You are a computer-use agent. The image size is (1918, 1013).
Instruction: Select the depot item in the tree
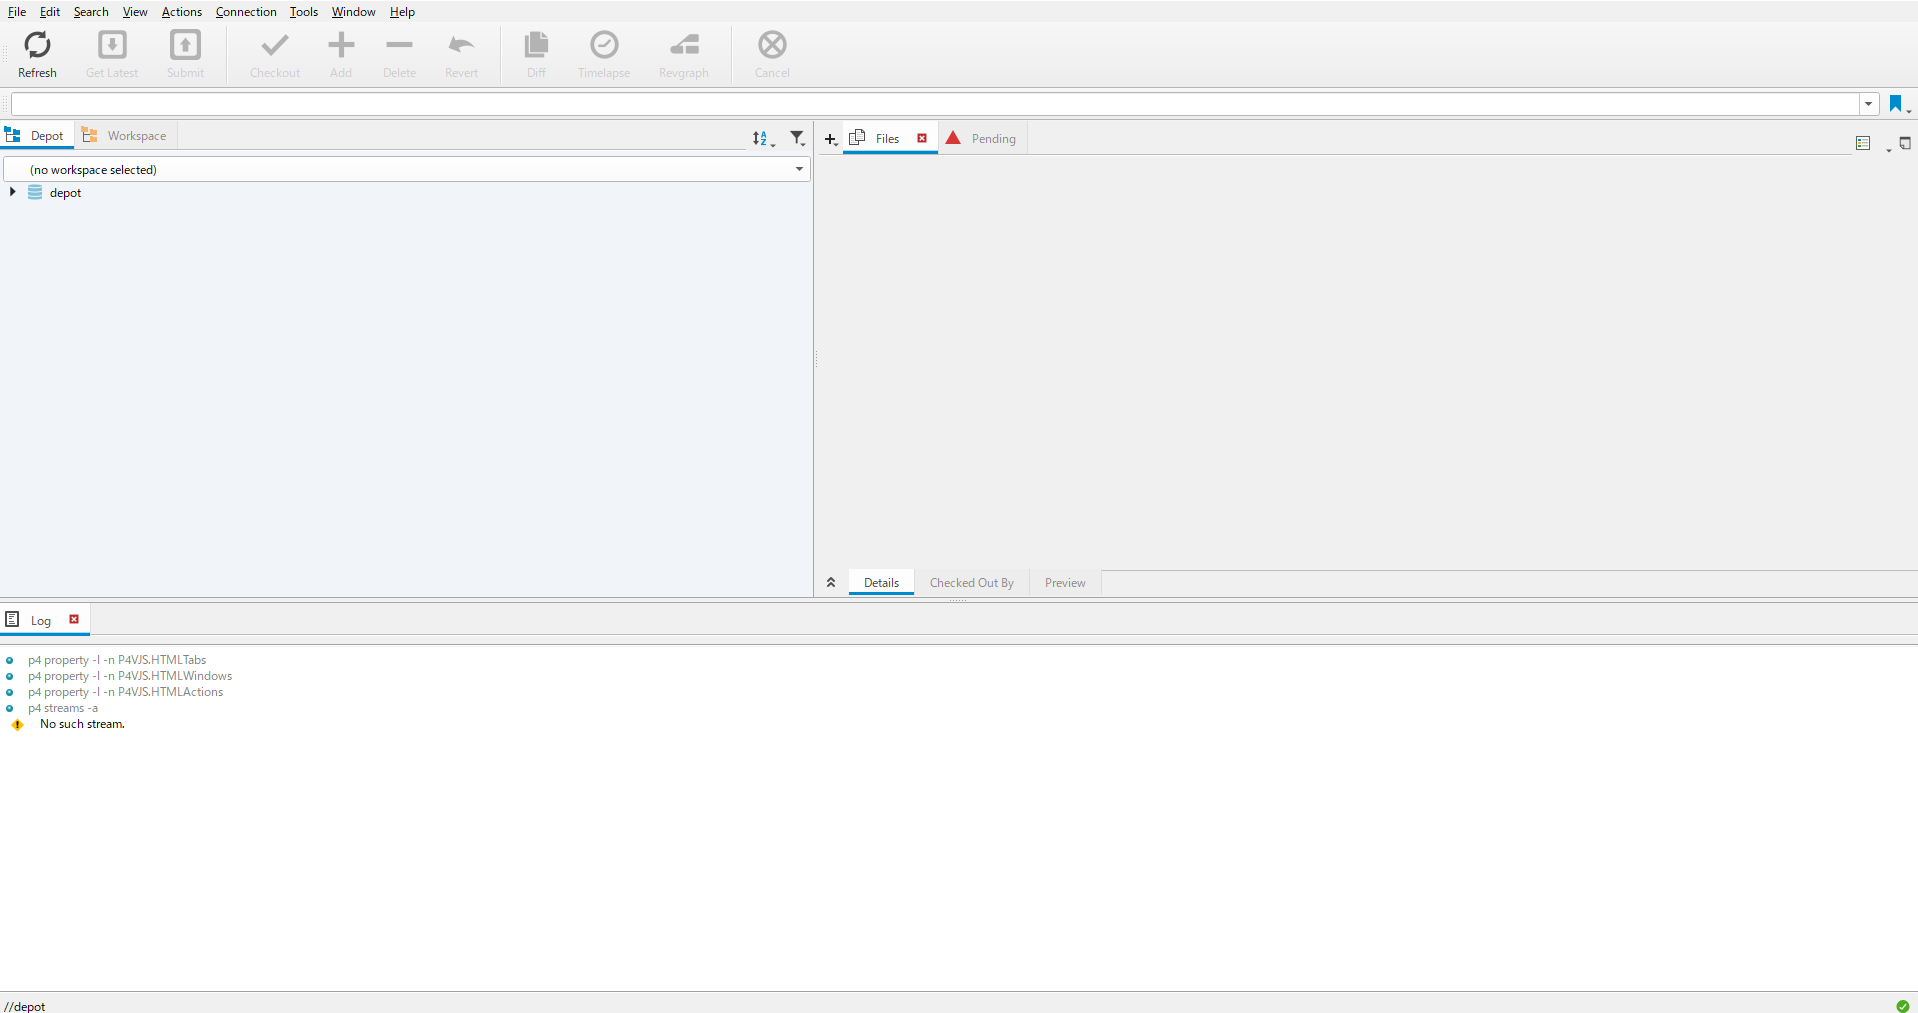click(x=65, y=193)
